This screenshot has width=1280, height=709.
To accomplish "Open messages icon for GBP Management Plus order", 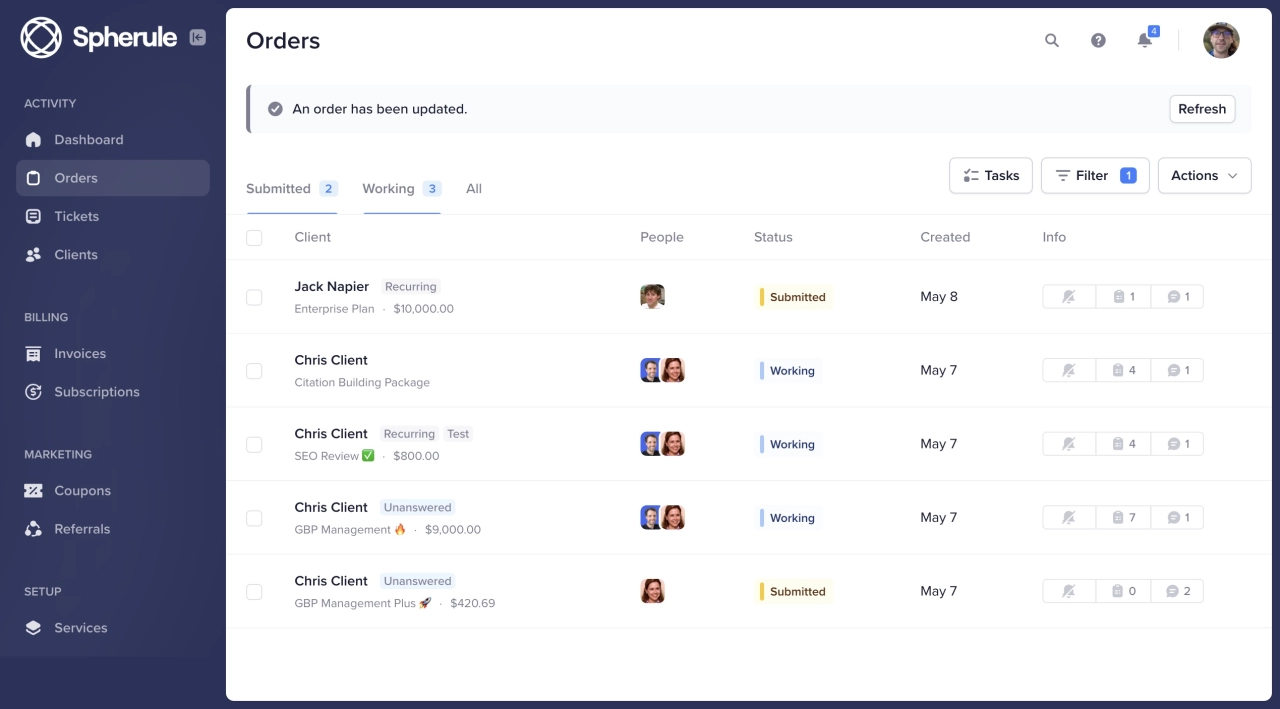I will click(x=1177, y=591).
